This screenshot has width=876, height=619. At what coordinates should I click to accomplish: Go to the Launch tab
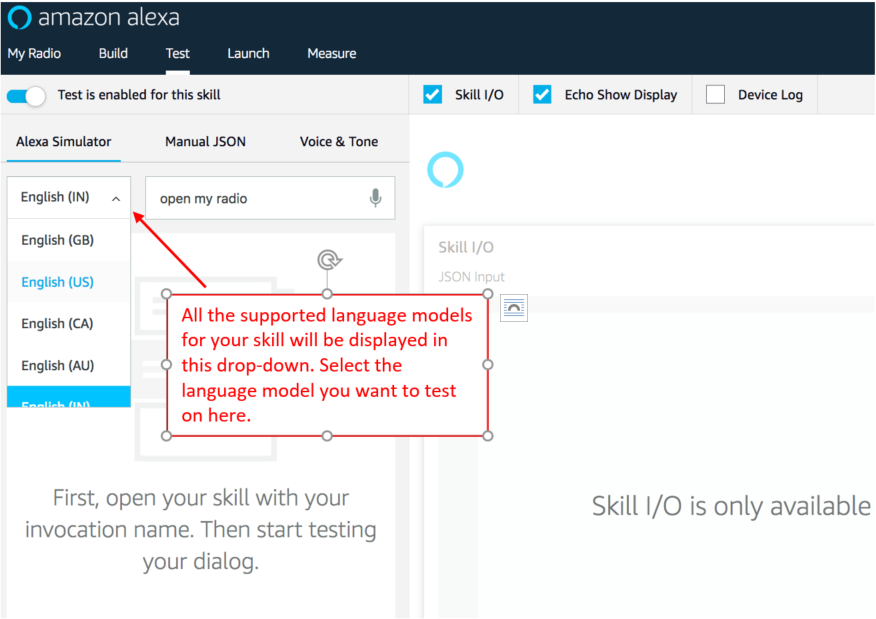[x=248, y=54]
